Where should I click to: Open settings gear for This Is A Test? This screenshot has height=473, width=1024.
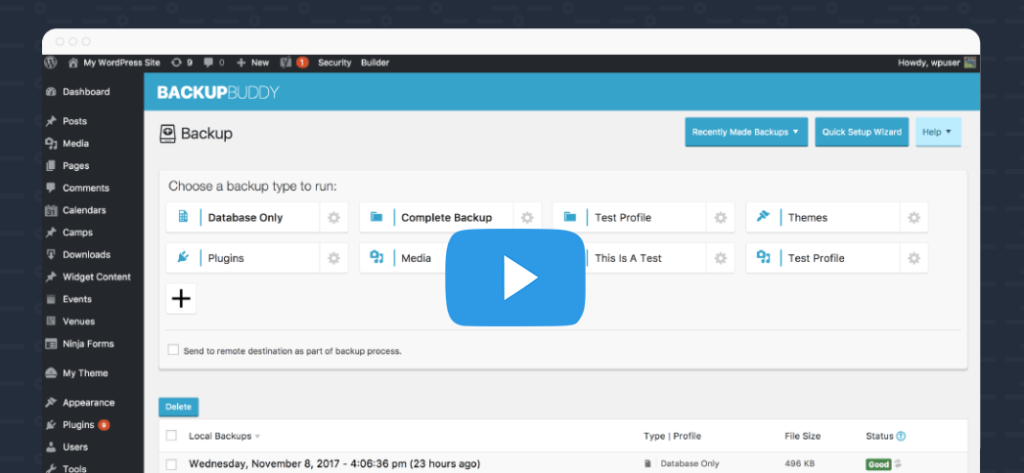720,258
